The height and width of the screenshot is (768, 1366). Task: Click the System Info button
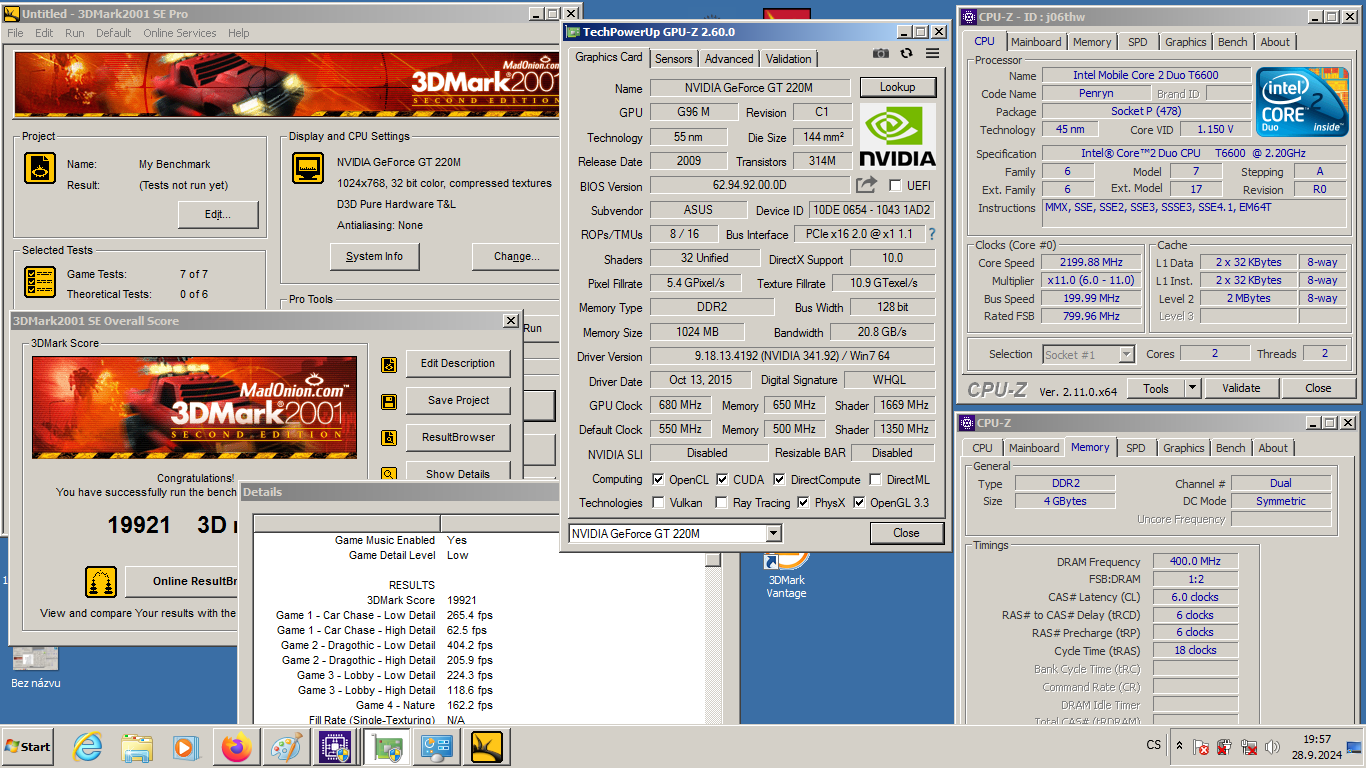375,257
